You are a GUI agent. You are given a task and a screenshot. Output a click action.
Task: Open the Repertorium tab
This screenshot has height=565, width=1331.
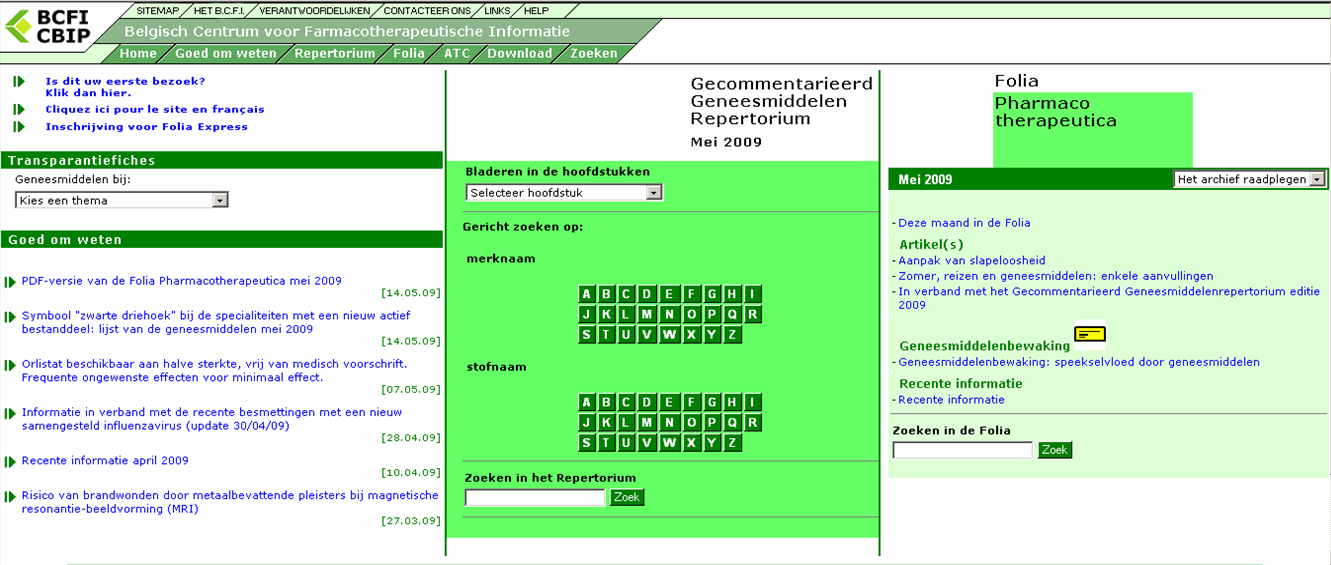[335, 54]
